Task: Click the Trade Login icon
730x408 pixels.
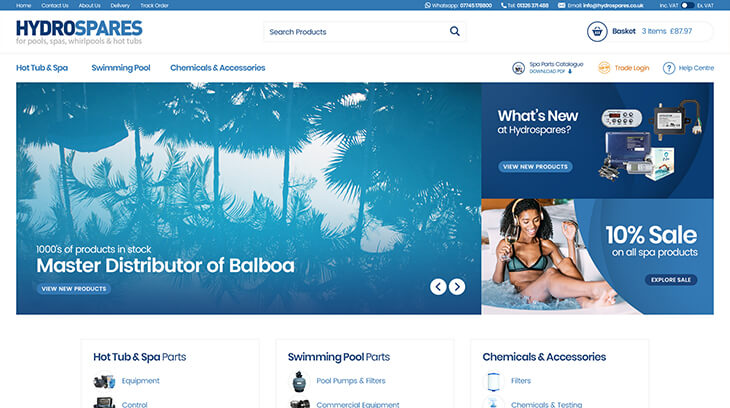Action: [x=604, y=68]
